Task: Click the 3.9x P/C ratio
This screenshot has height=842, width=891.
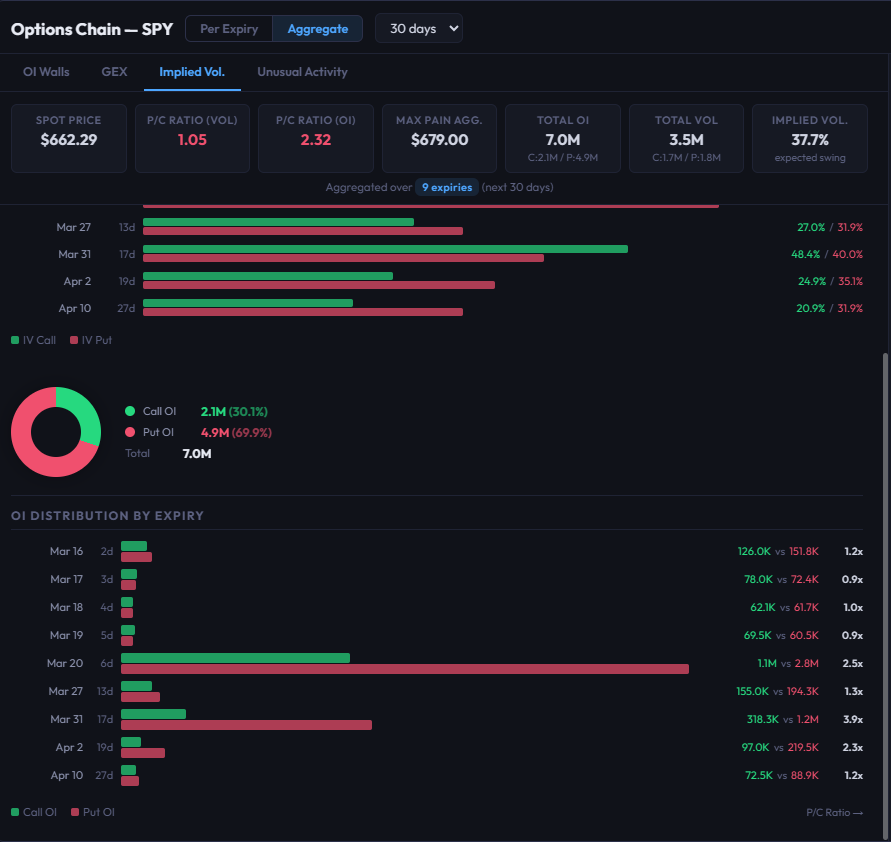Action: coord(853,719)
